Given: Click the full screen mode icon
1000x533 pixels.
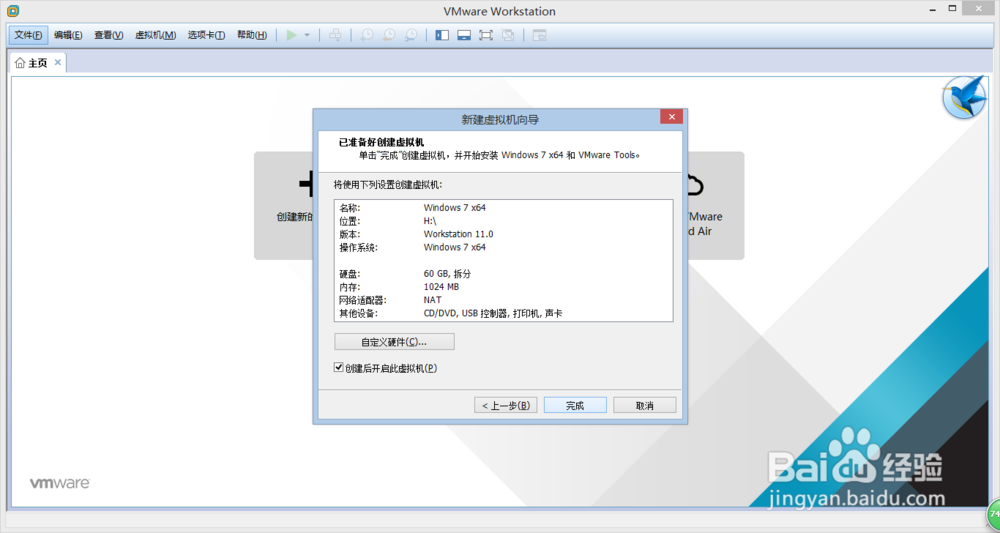Looking at the screenshot, I should point(486,35).
